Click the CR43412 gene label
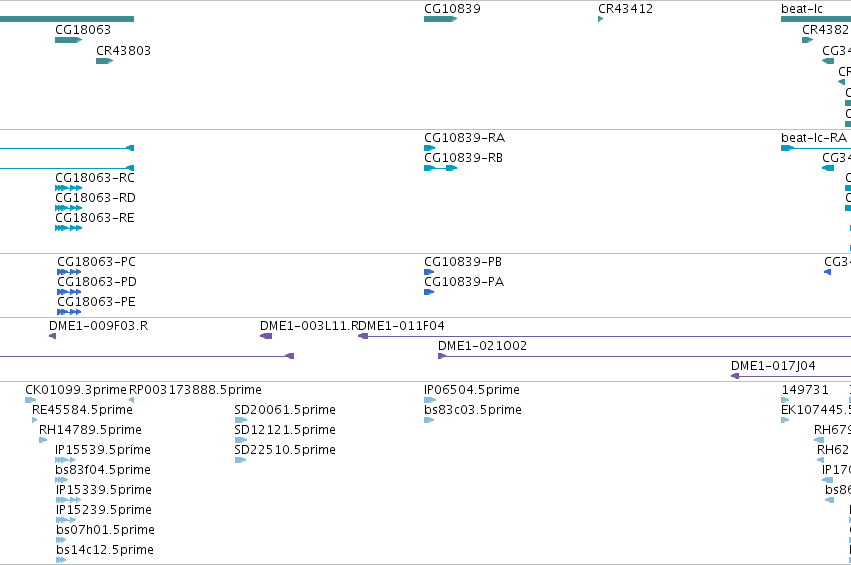851x565 pixels. [625, 9]
